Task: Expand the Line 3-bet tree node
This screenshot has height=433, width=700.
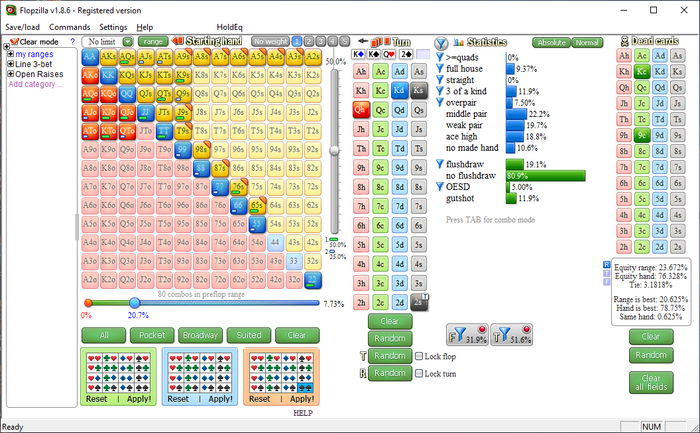Action: [x=11, y=64]
